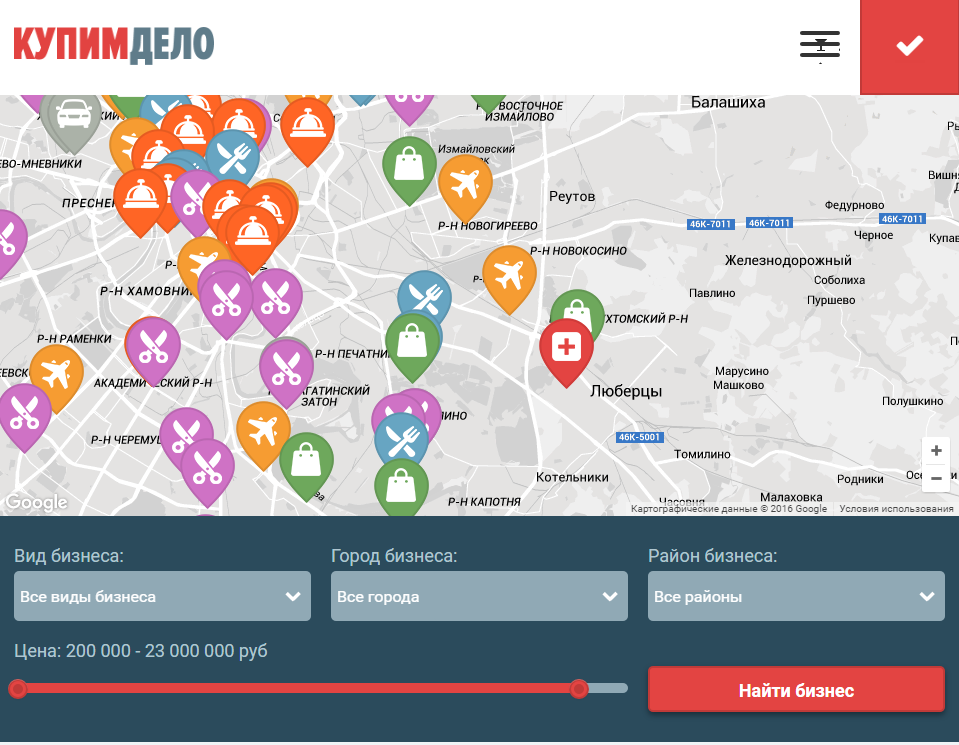Click the purple scissors marker above АКАДЕМИЧЕСКИЙ Р-Н label

pos(153,347)
